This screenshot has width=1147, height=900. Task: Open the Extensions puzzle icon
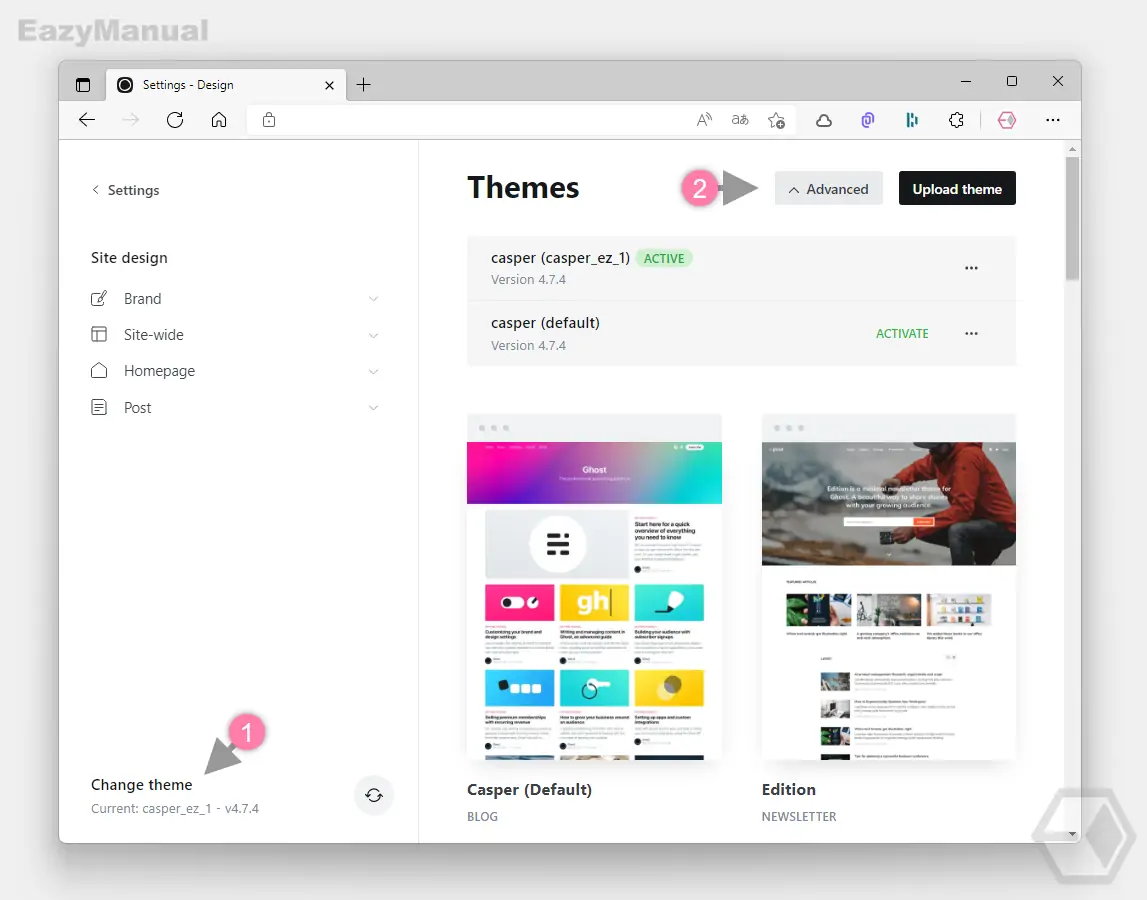point(956,120)
